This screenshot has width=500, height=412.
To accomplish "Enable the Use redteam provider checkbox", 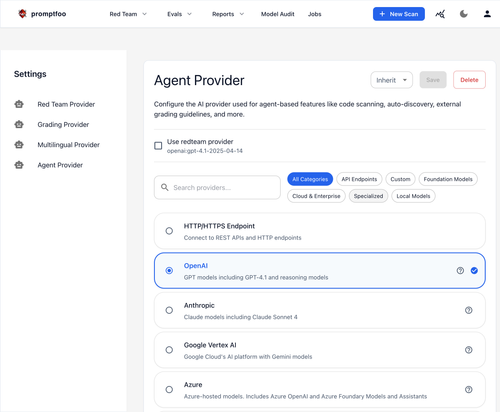I will 158,146.
